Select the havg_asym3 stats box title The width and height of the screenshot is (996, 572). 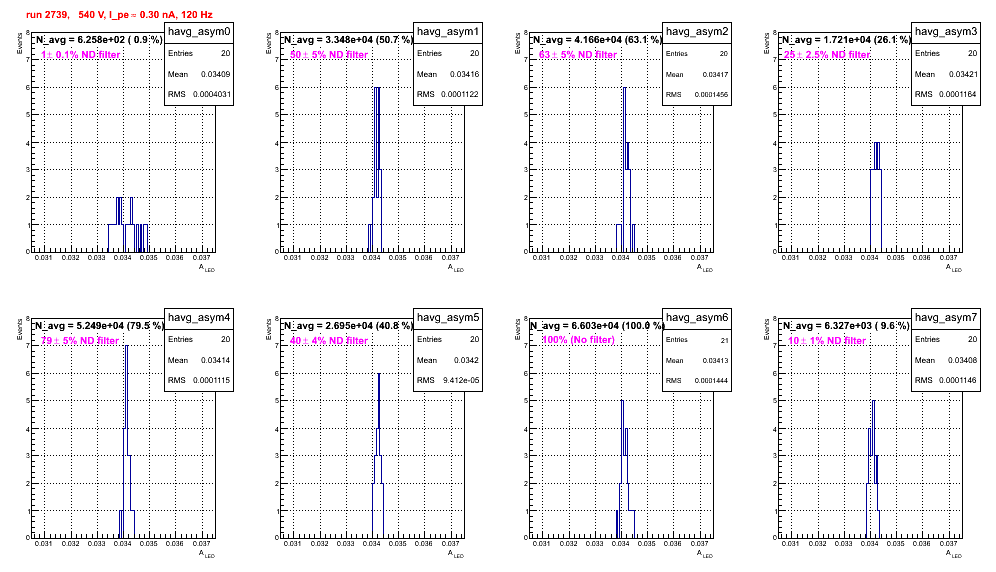pyautogui.click(x=946, y=32)
